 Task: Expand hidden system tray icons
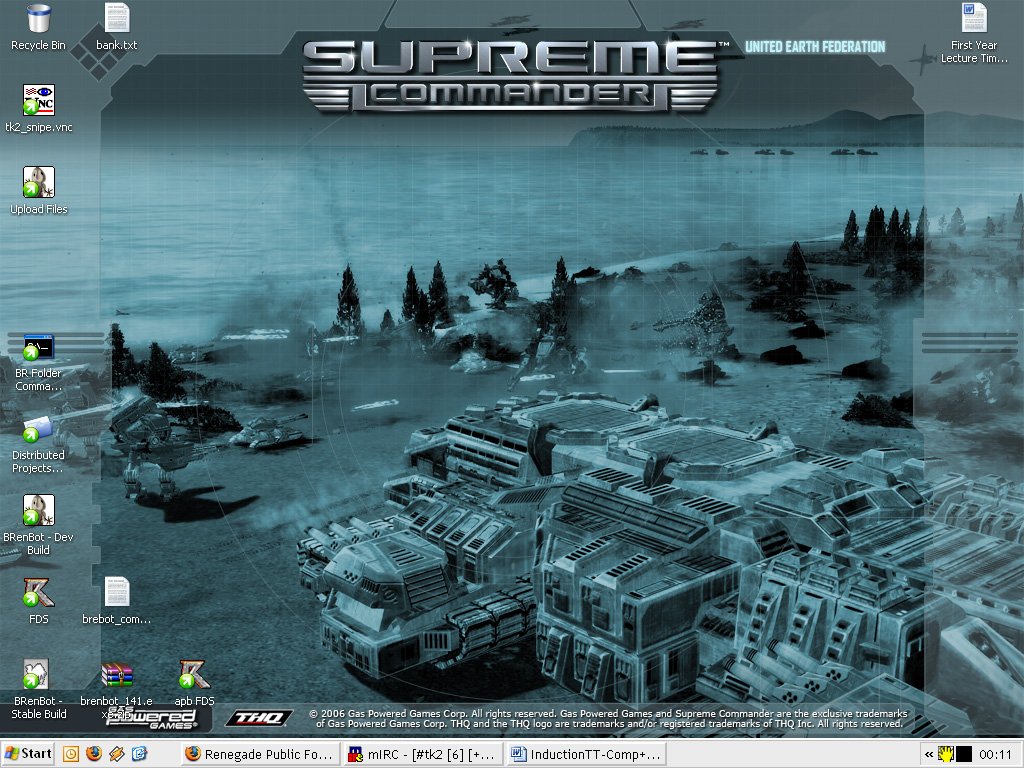(928, 755)
